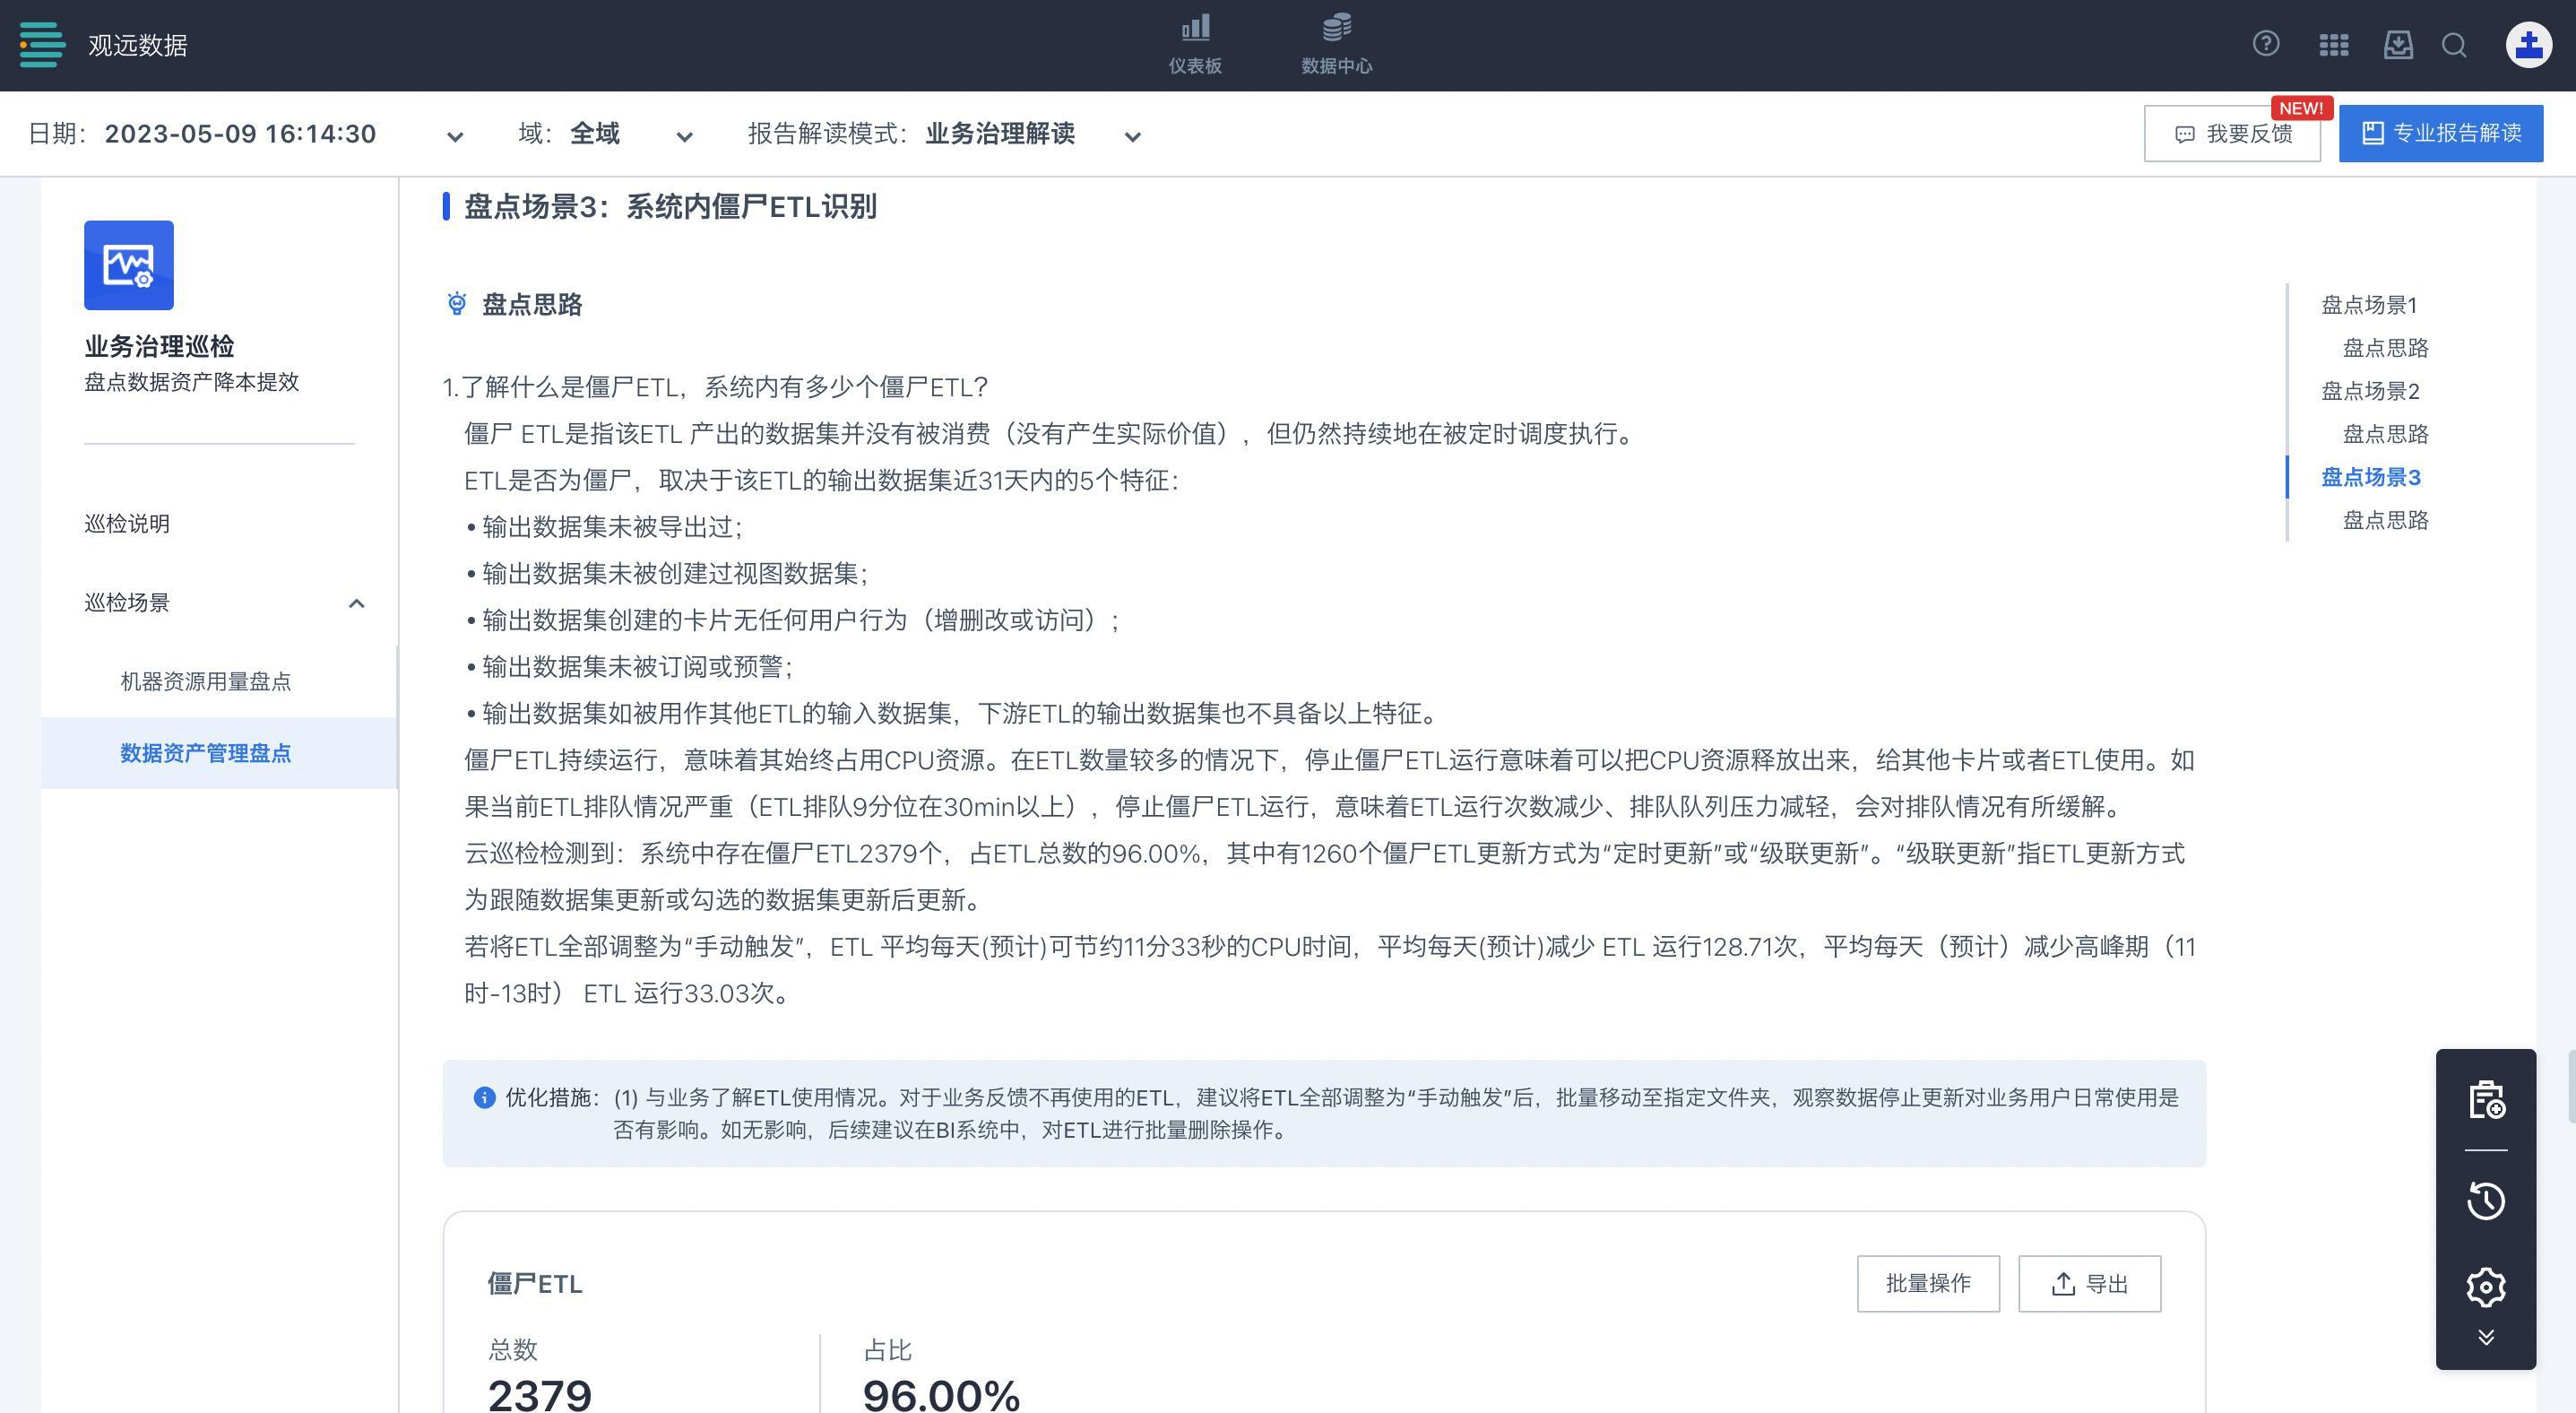Collapse the 巡检场景 section chevron
Viewport: 2576px width, 1413px height.
point(356,603)
